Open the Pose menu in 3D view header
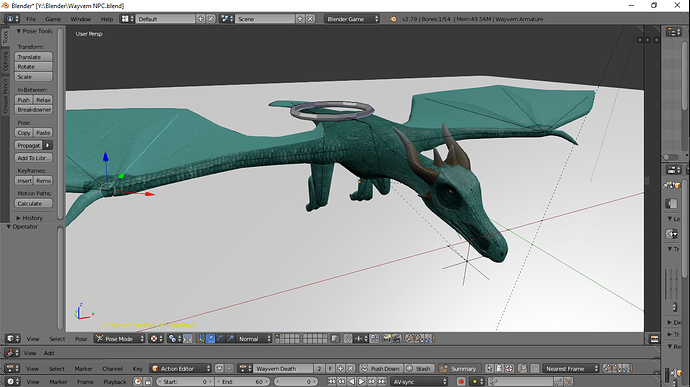Viewport: 690px width, 387px height. (x=81, y=339)
